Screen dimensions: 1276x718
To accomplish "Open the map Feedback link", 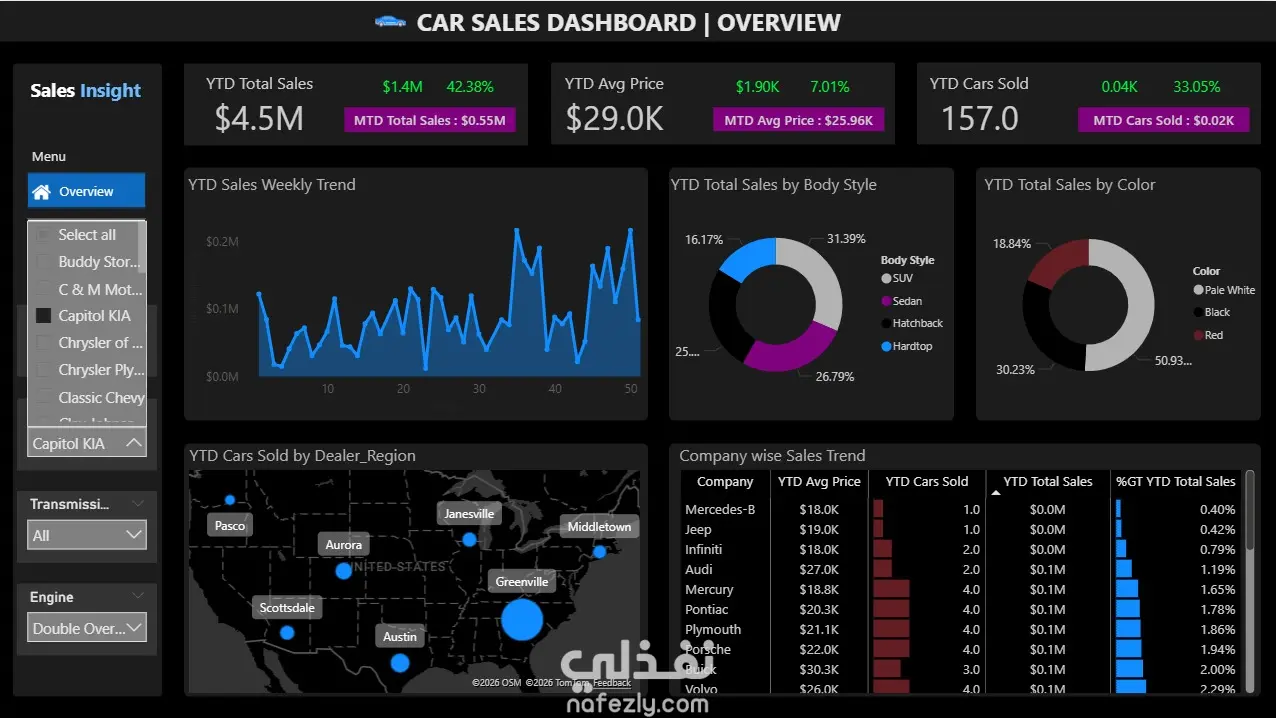I will click(612, 683).
